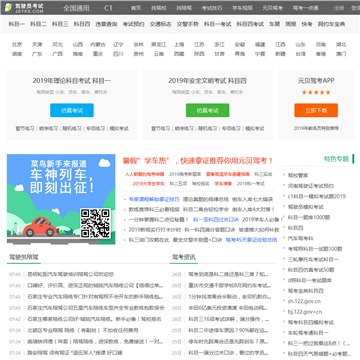Choose 北京 from the province list

(x=17, y=44)
